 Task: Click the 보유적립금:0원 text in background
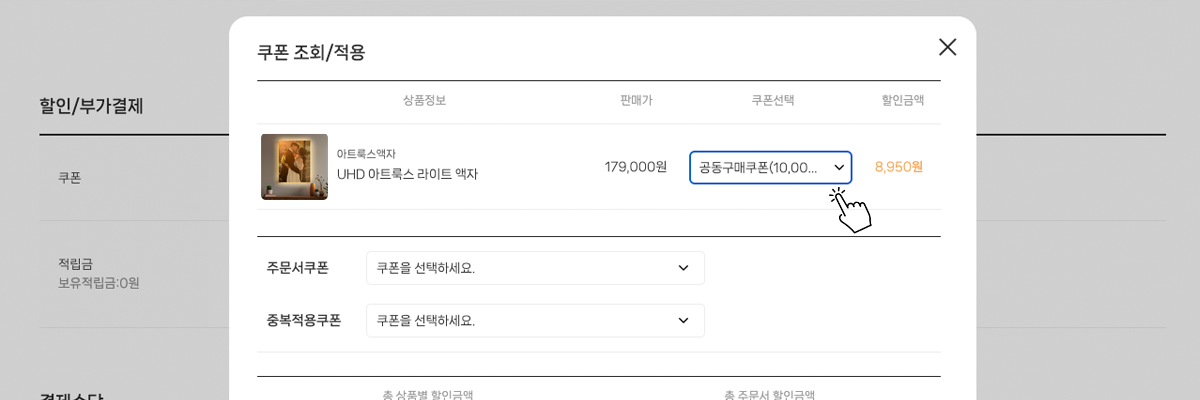99,283
